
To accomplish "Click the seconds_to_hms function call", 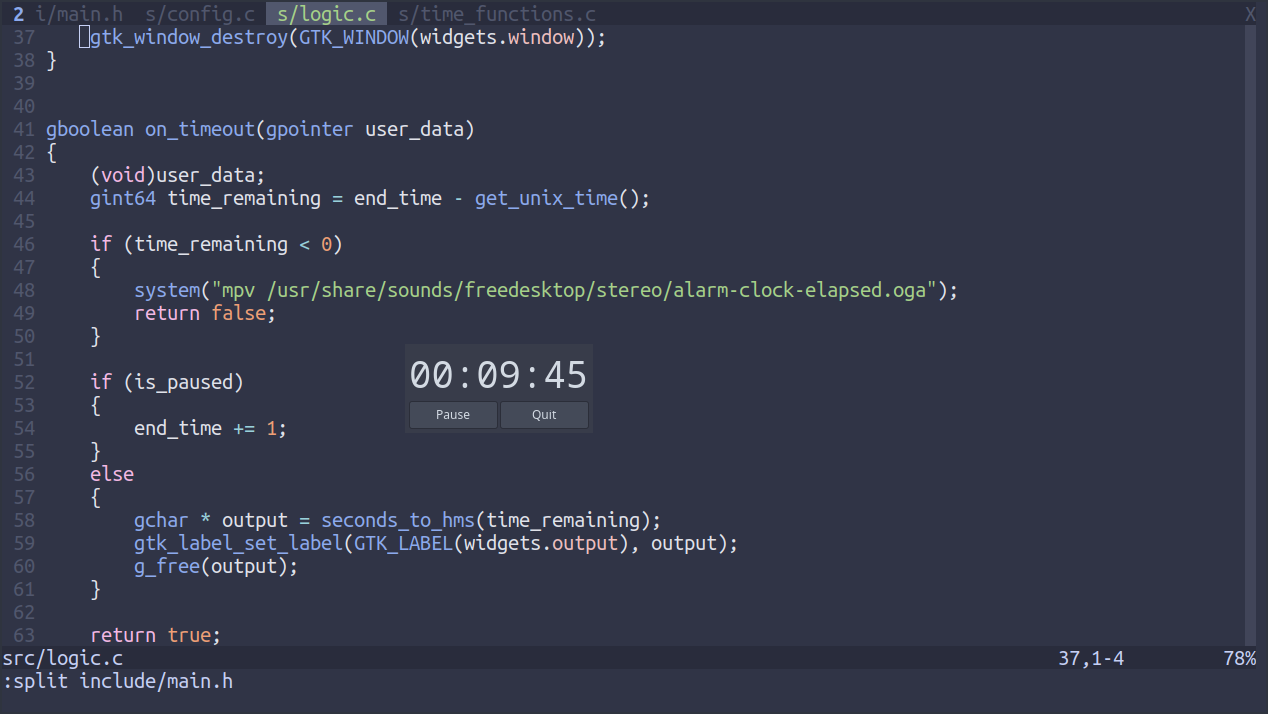I will pos(398,520).
